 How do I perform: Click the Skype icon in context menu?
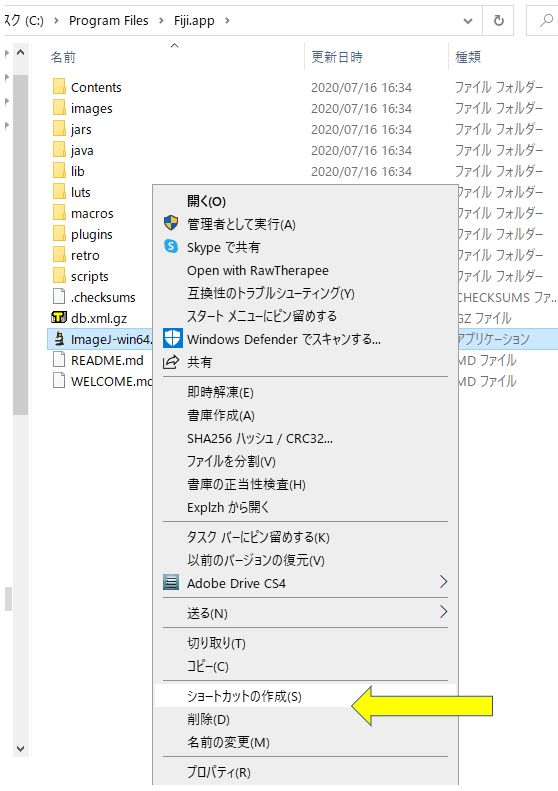171,246
